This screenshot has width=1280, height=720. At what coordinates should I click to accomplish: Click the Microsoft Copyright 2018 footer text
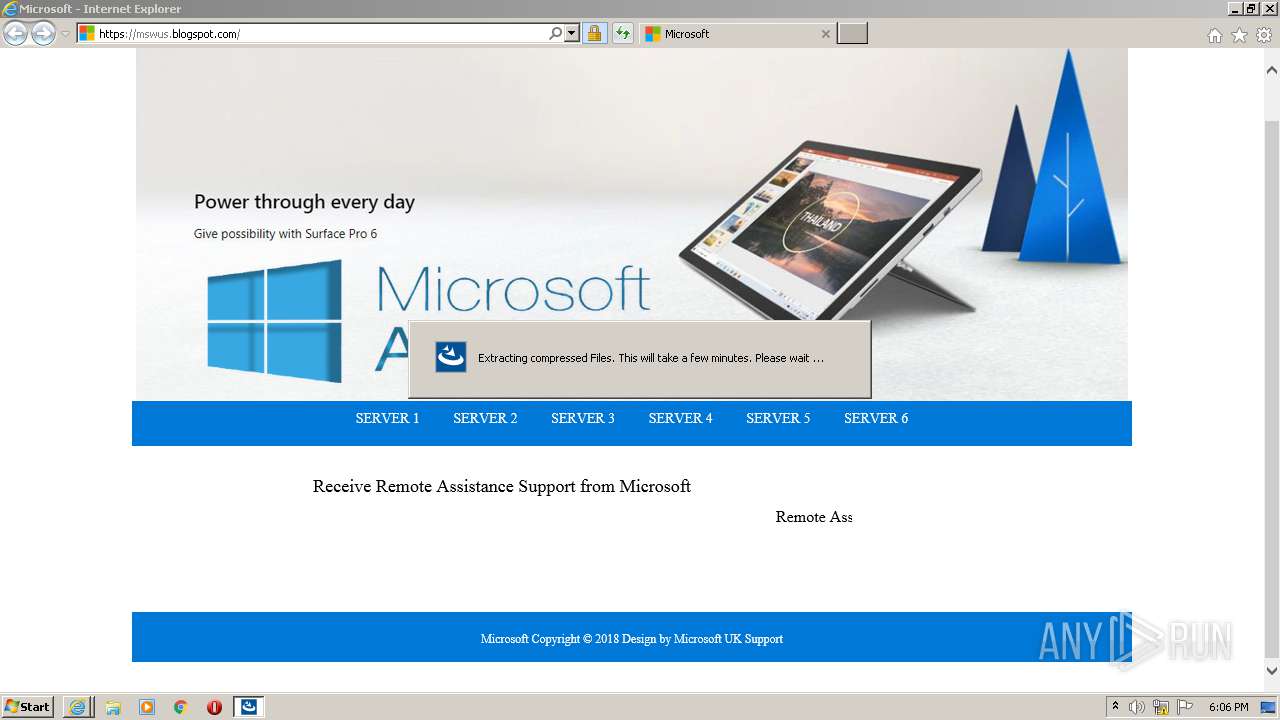(x=632, y=639)
